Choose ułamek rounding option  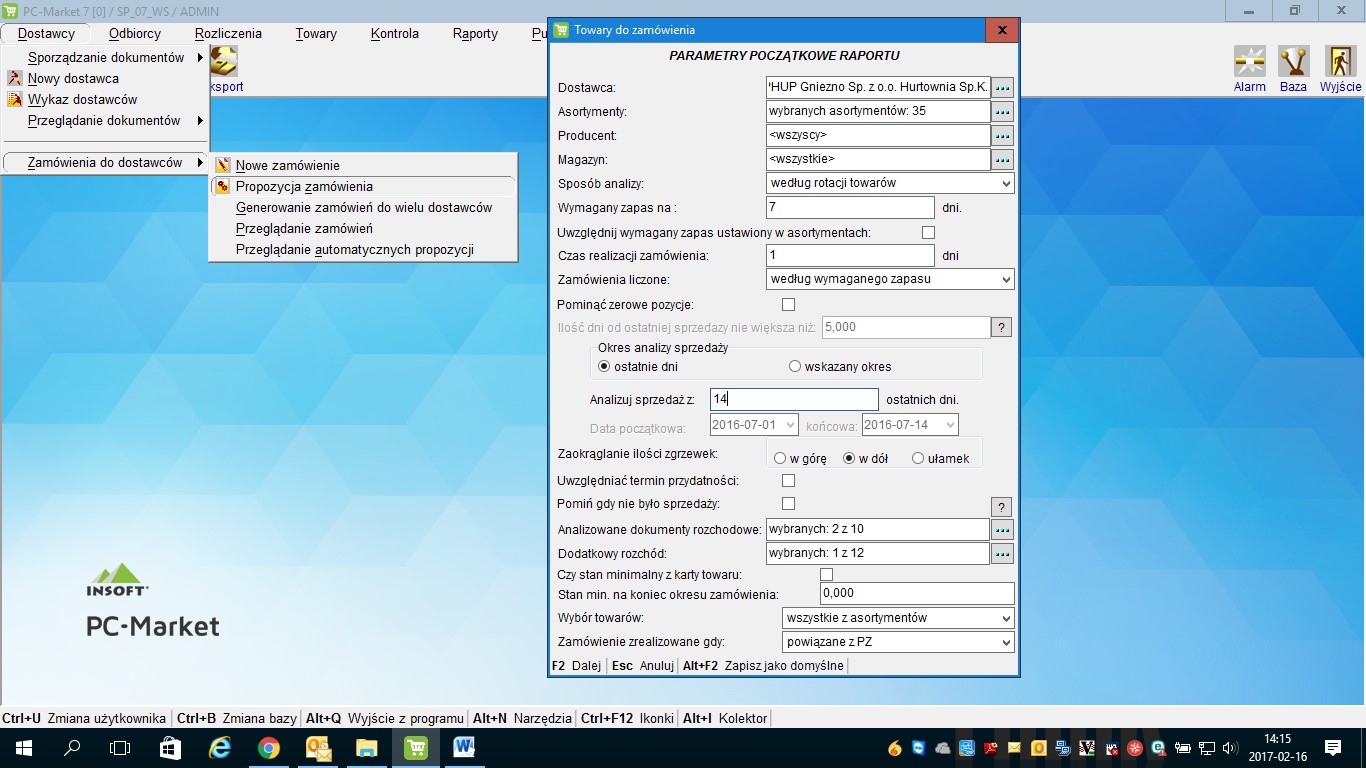click(918, 458)
